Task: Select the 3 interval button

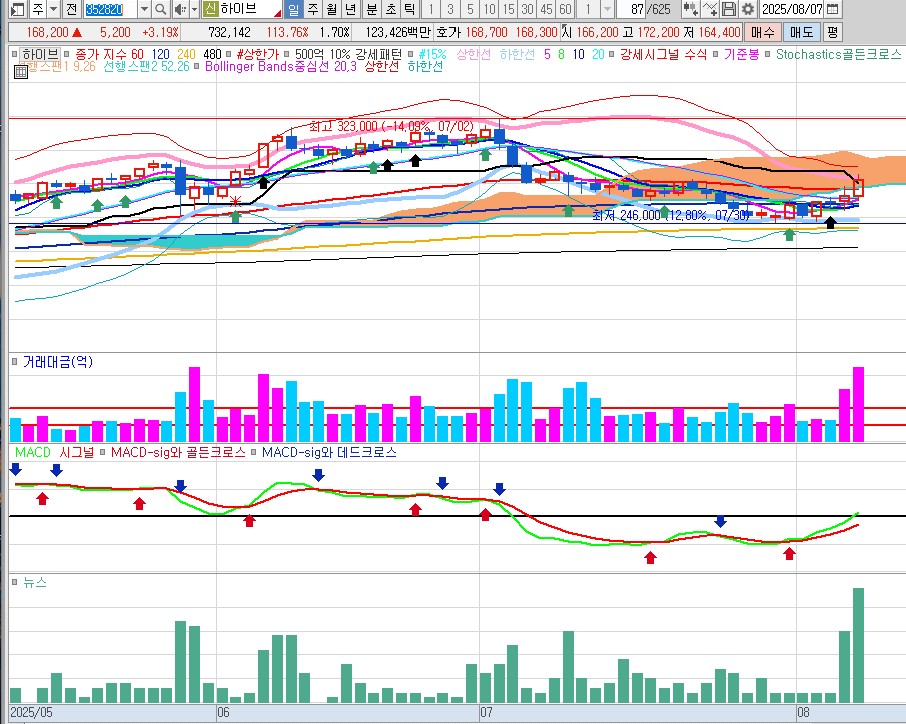Action: (450, 9)
